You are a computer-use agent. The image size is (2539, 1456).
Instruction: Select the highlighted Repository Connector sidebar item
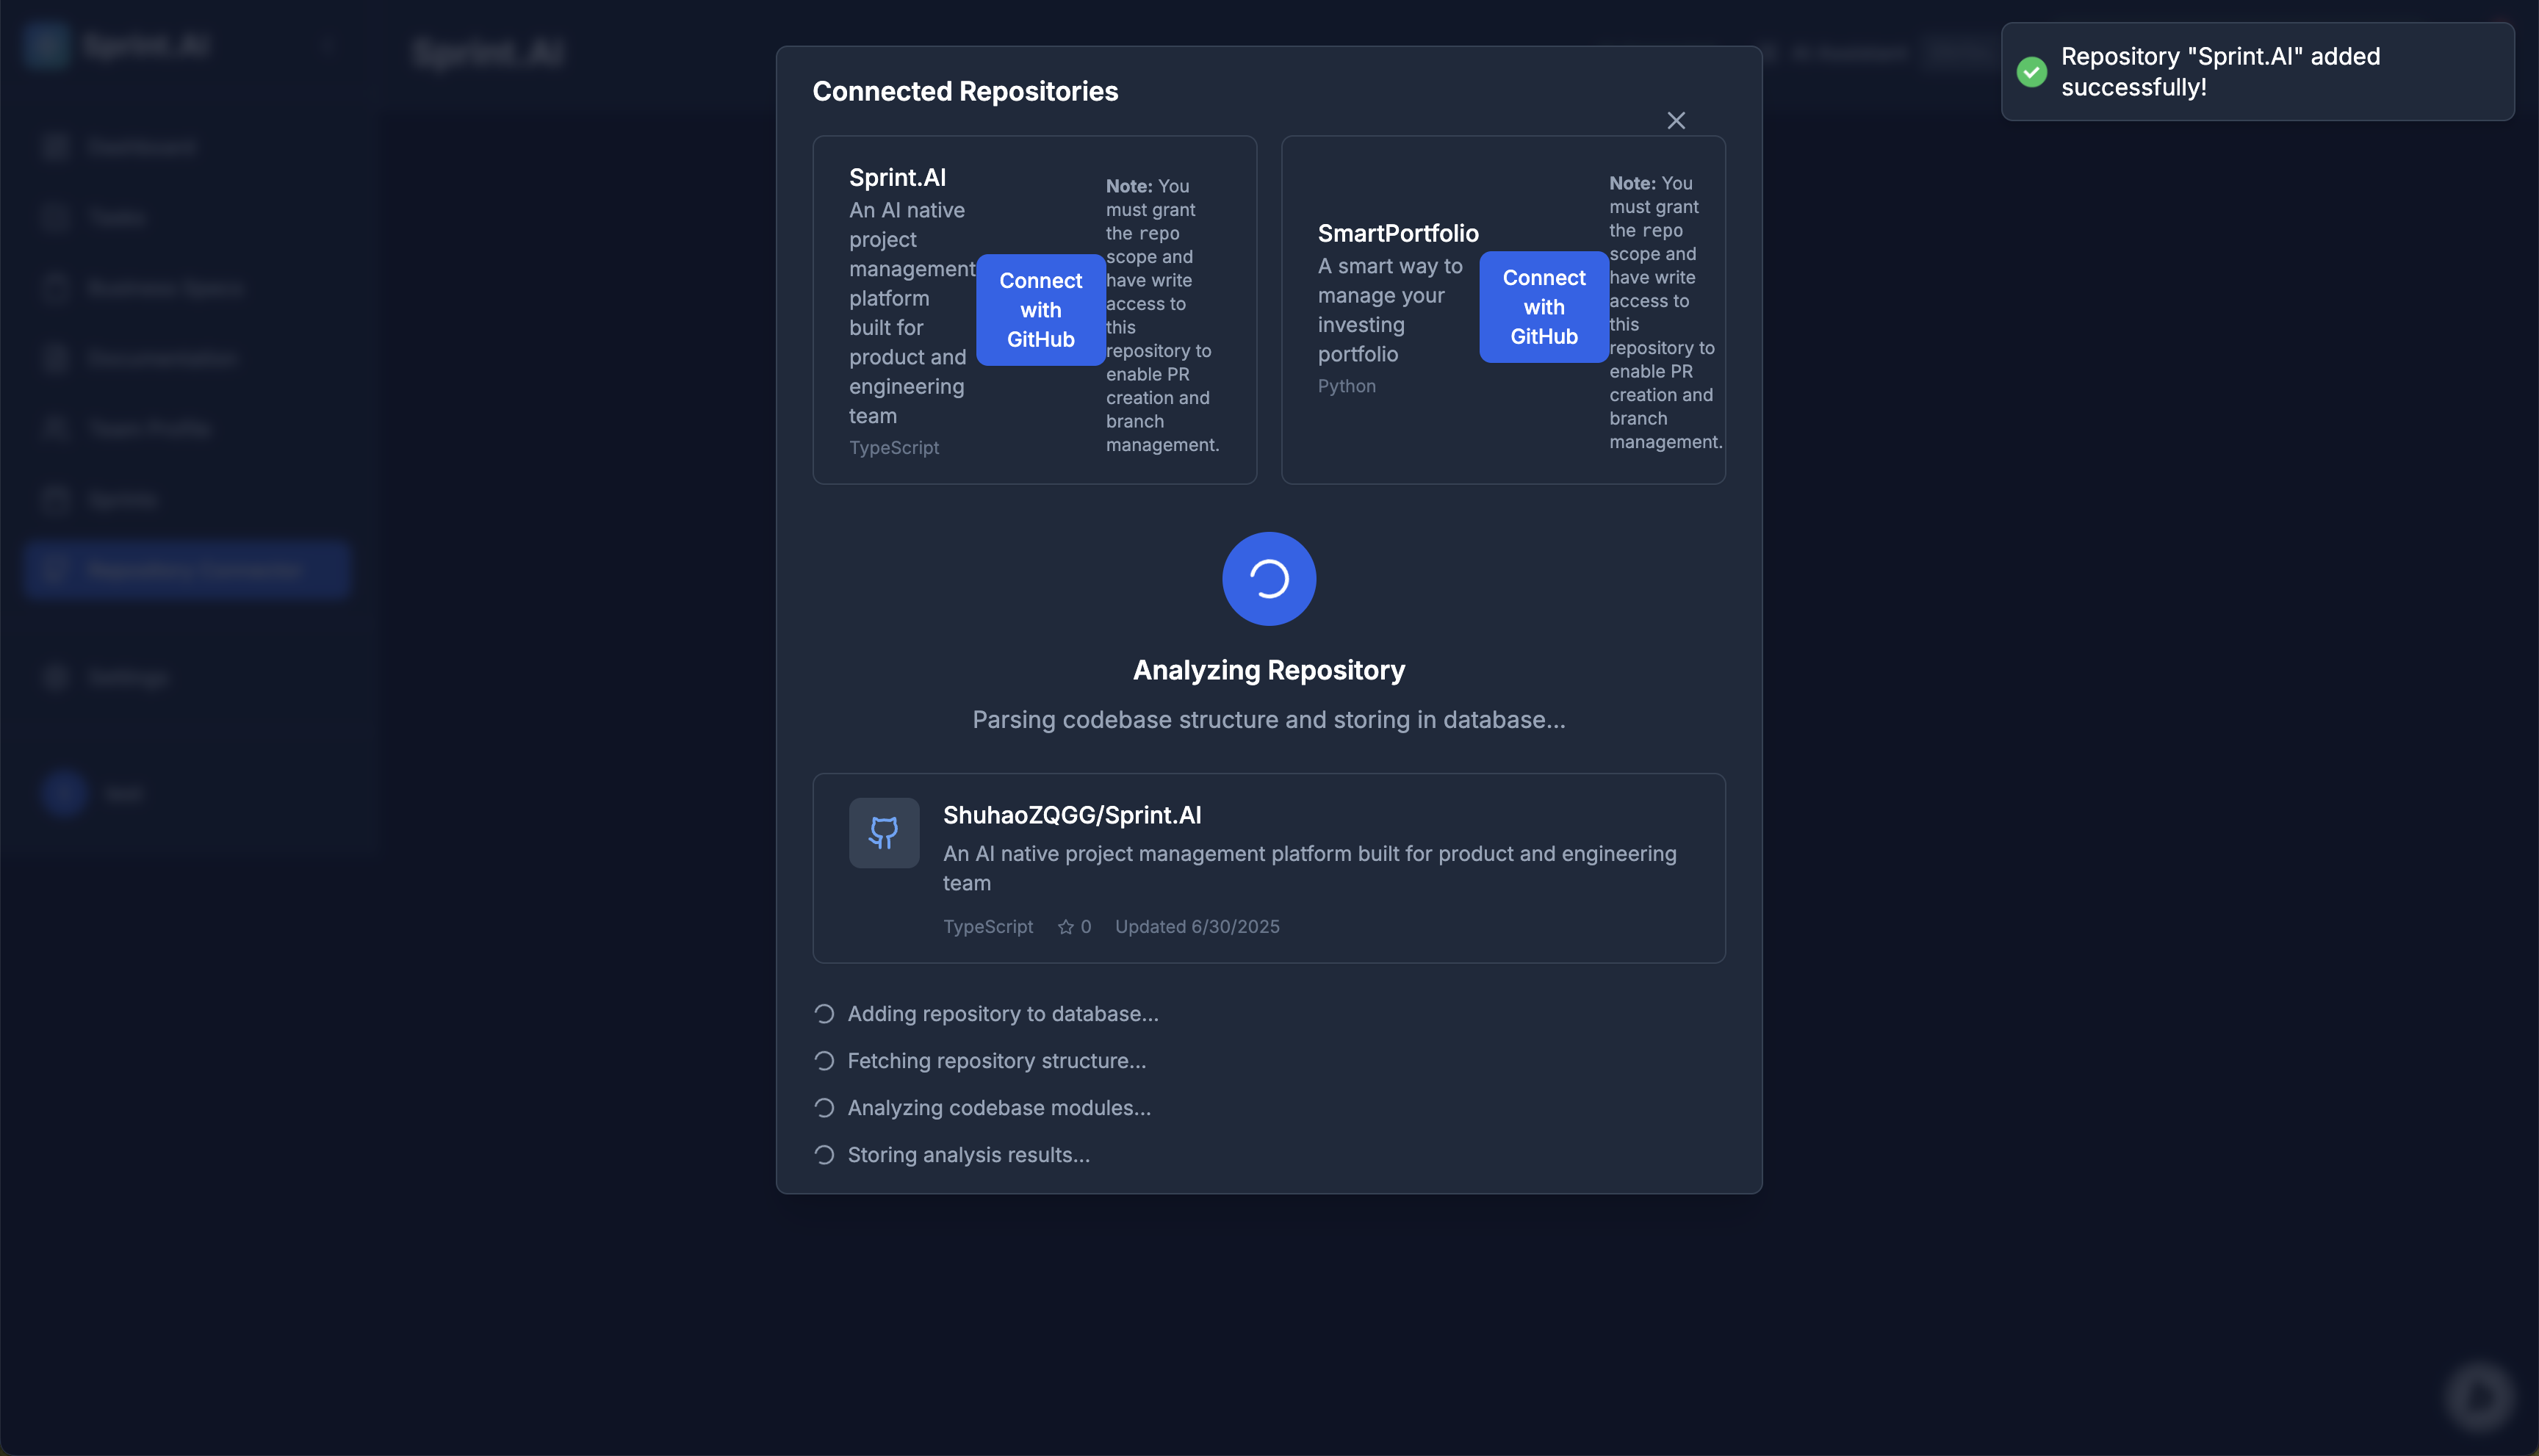187,570
